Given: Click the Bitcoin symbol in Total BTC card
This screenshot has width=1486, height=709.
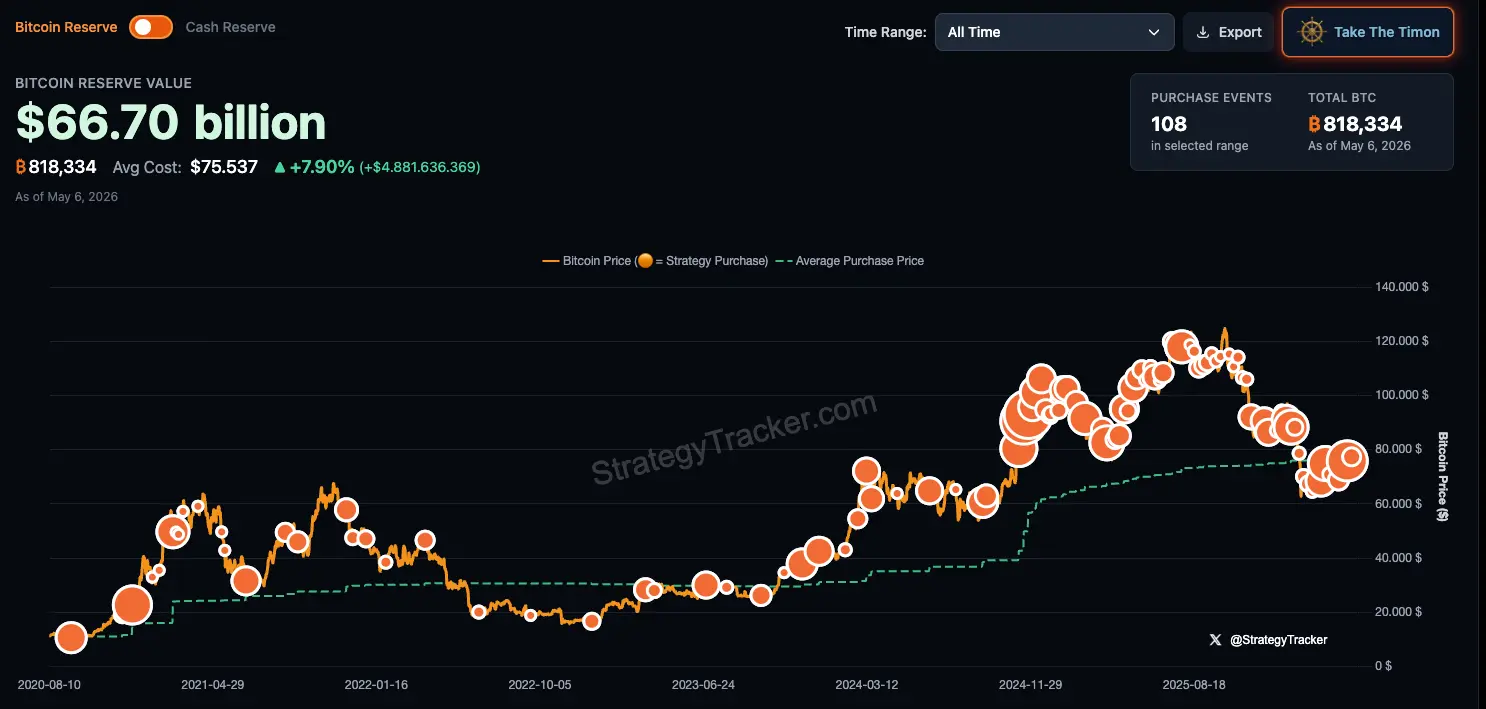Looking at the screenshot, I should (x=1314, y=124).
